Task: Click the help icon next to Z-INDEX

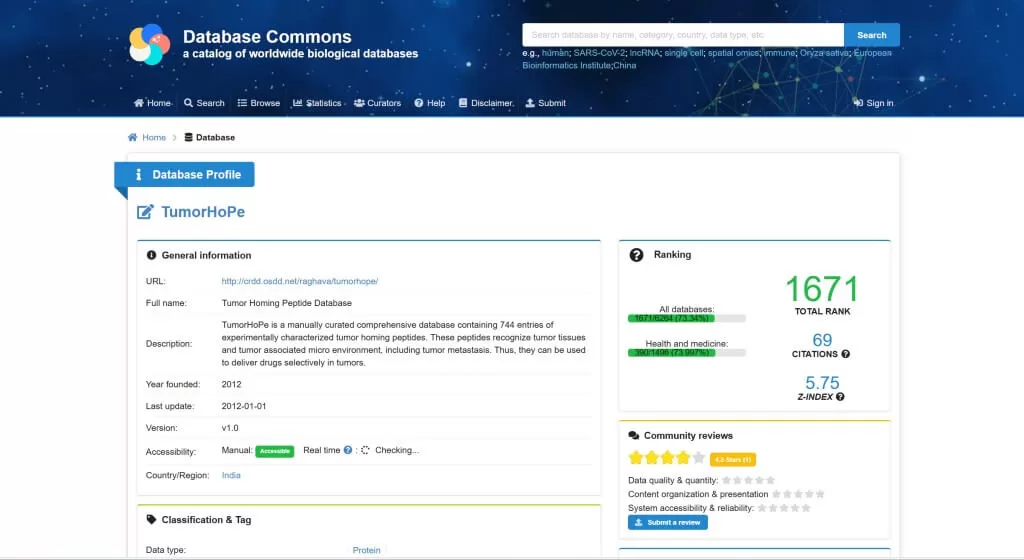Action: [x=840, y=397]
